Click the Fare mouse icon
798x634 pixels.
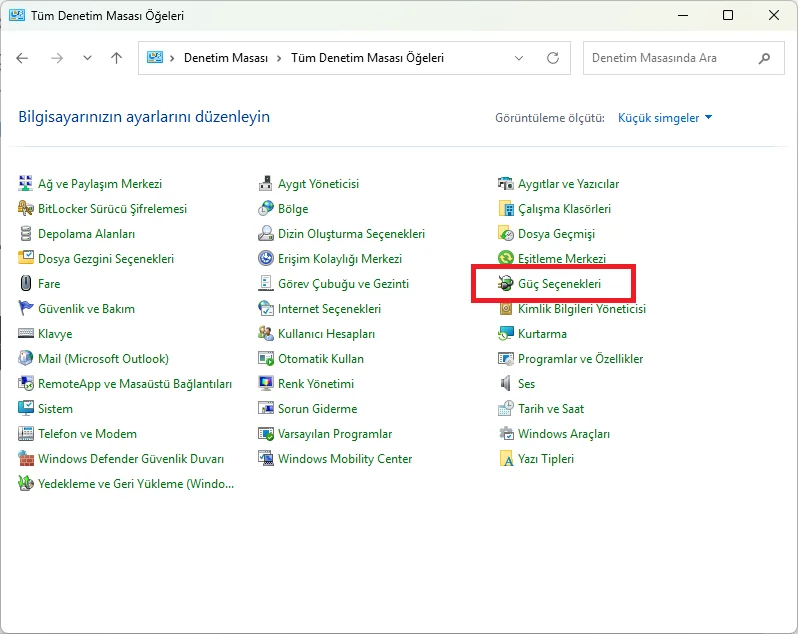click(x=25, y=283)
